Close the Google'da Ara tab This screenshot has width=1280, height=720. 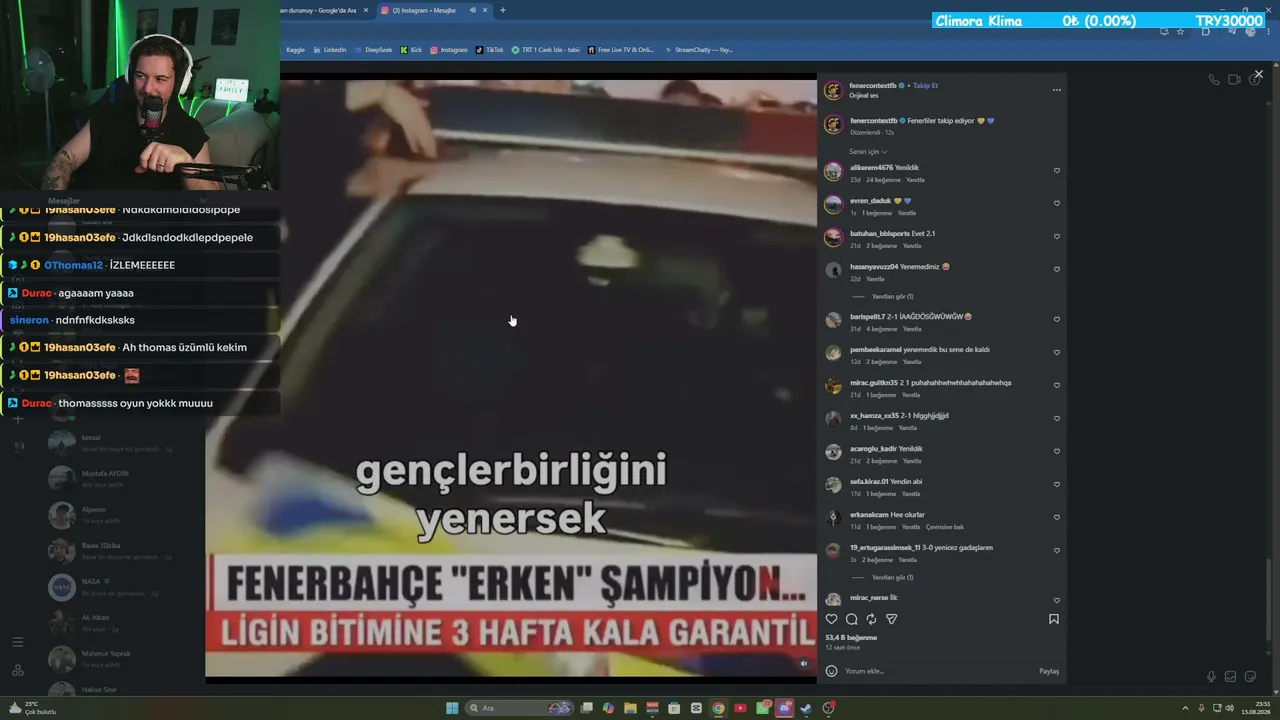pyautogui.click(x=366, y=10)
